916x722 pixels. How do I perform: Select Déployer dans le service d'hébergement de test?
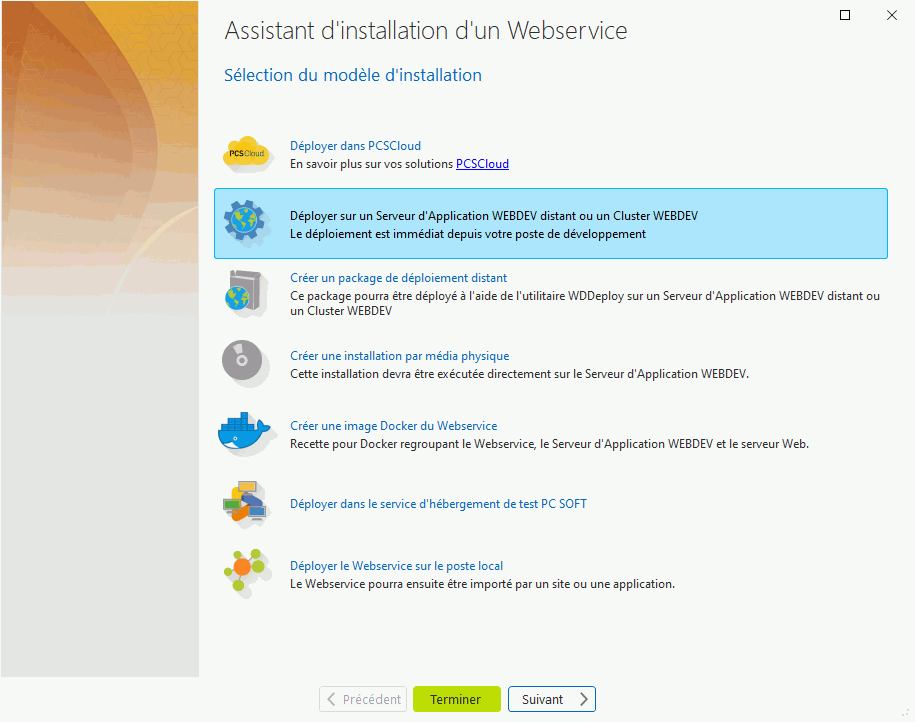point(438,504)
